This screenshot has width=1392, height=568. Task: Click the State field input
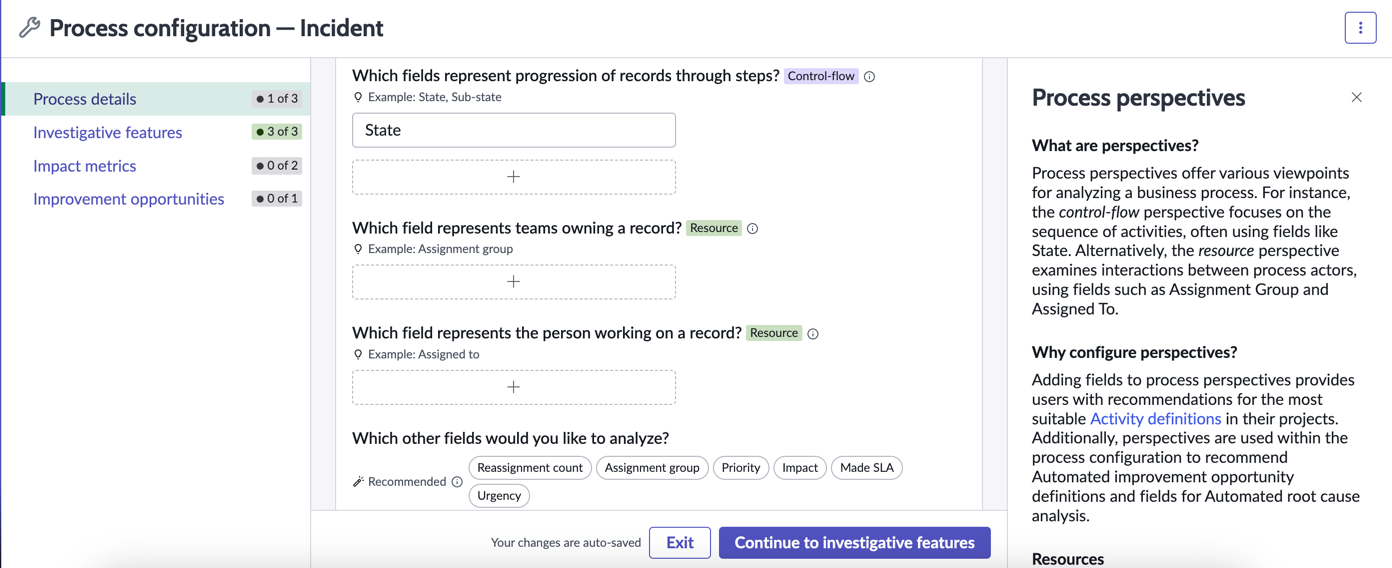coord(514,130)
